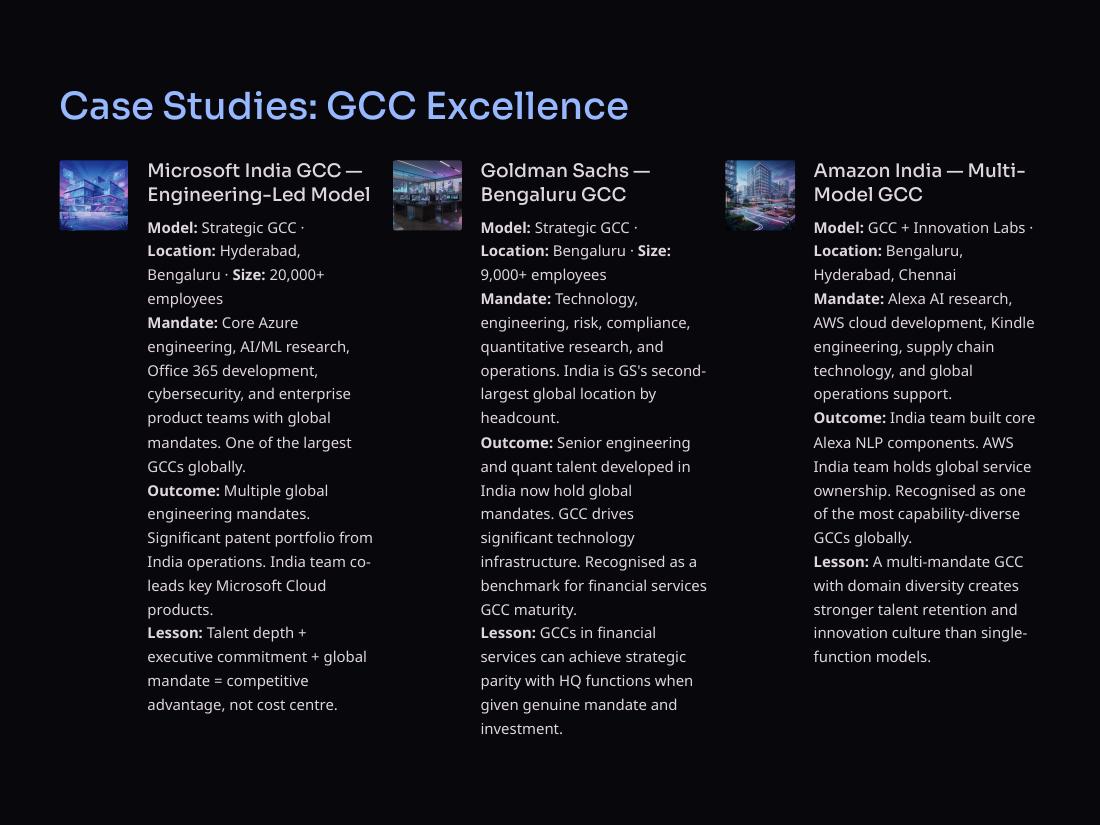The width and height of the screenshot is (1100, 825).
Task: Select 'Location: Hyderabad,' in Microsoft card
Action: pos(224,251)
